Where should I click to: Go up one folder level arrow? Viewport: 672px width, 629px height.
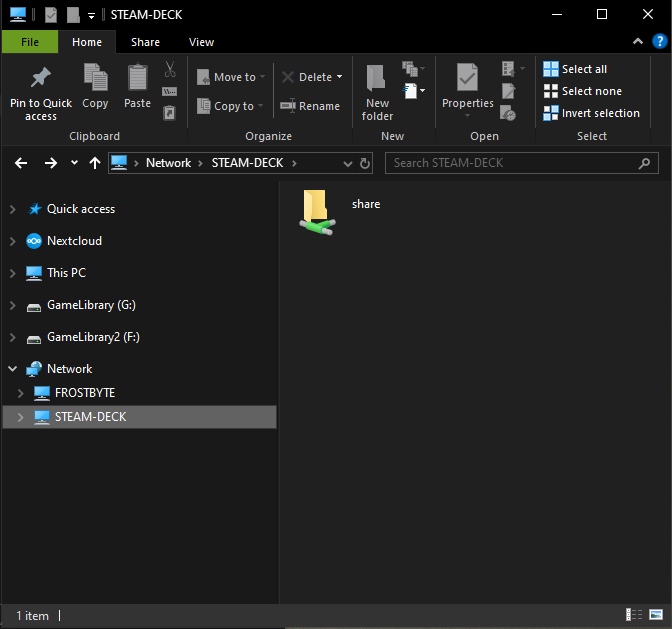point(95,163)
